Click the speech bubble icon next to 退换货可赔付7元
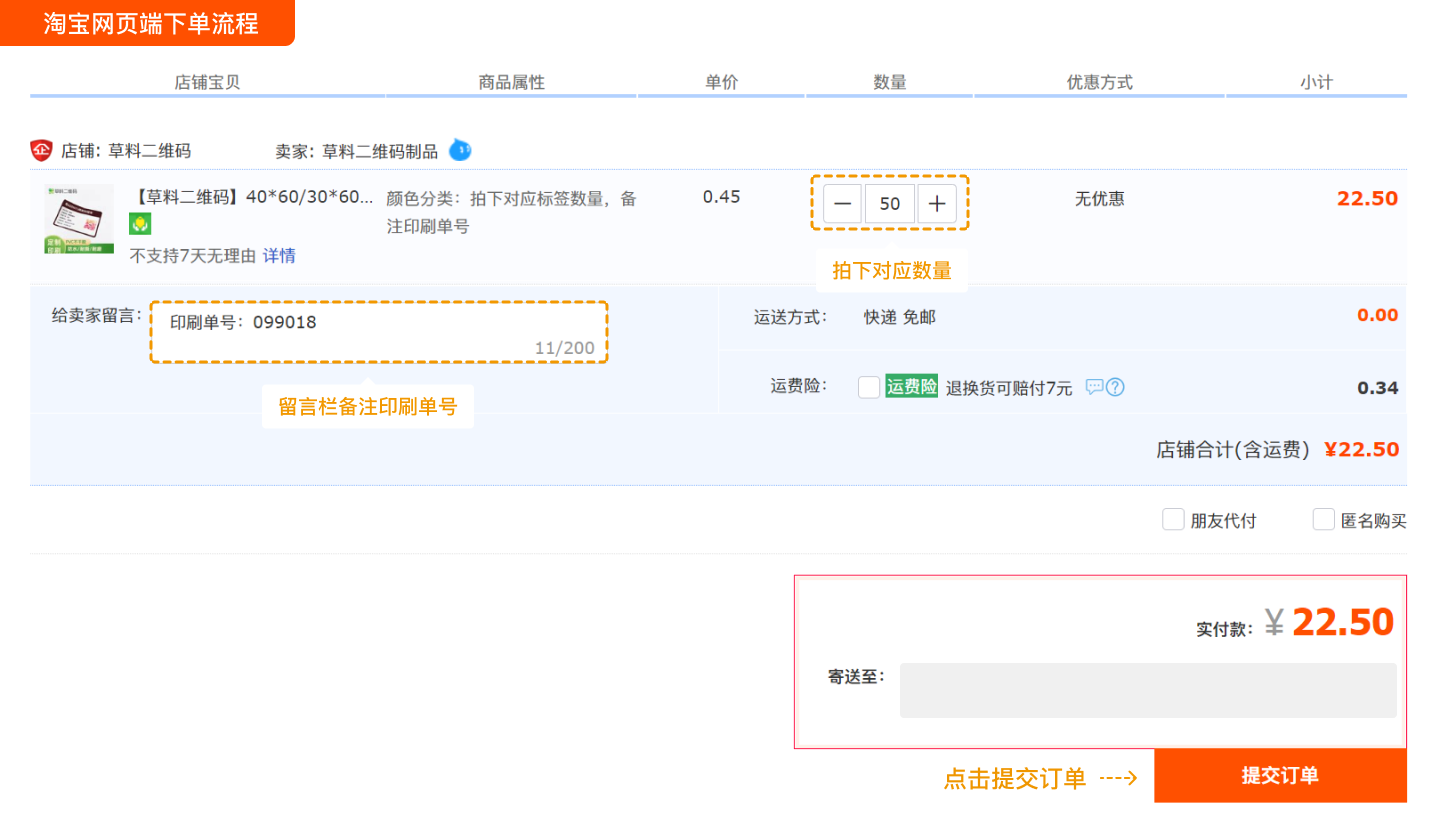The width and height of the screenshot is (1440, 838). coord(1094,387)
